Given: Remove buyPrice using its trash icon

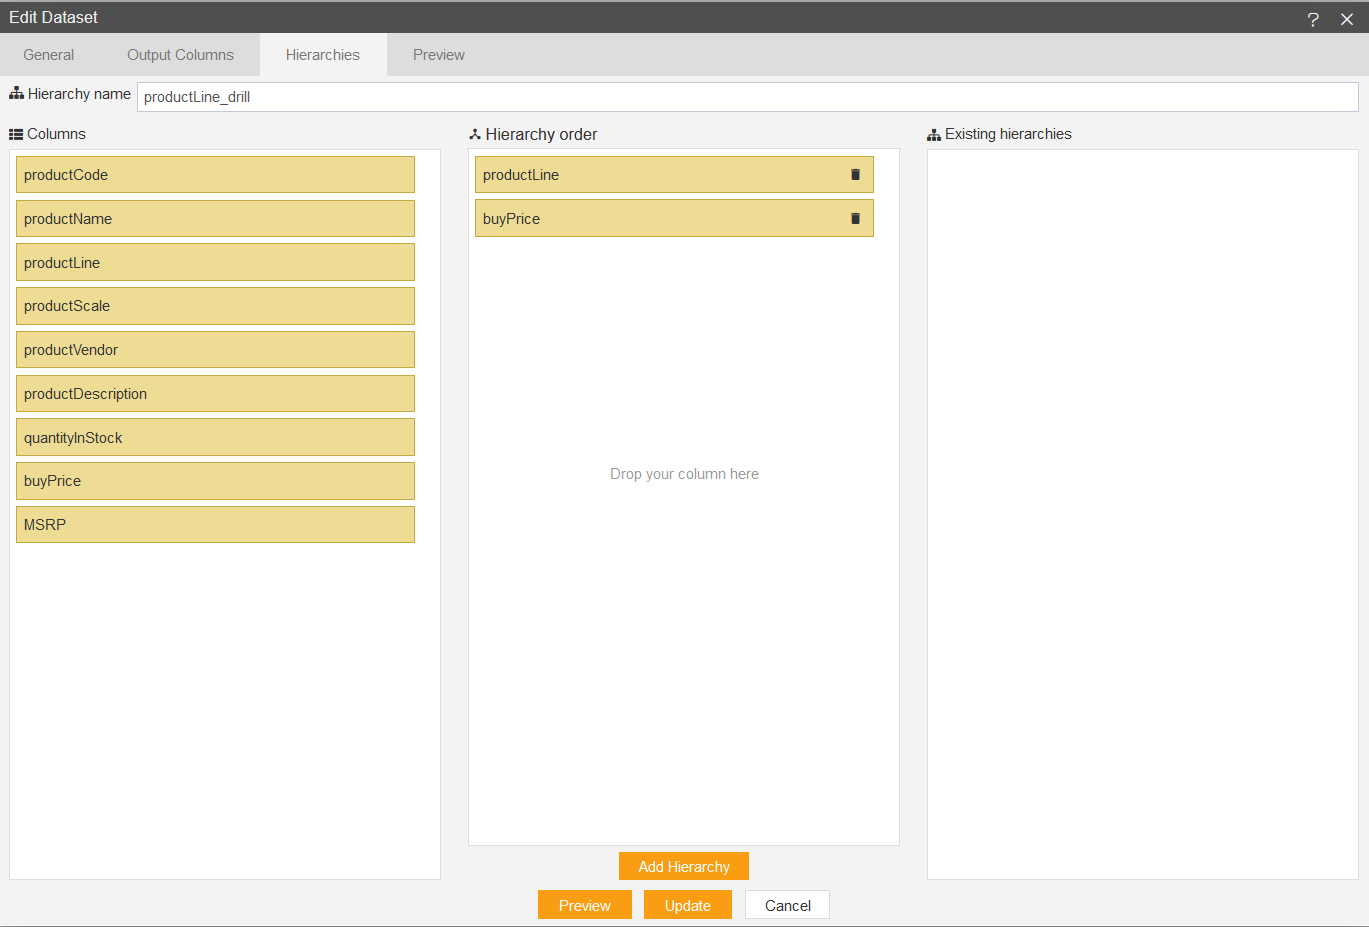Looking at the screenshot, I should (x=855, y=218).
